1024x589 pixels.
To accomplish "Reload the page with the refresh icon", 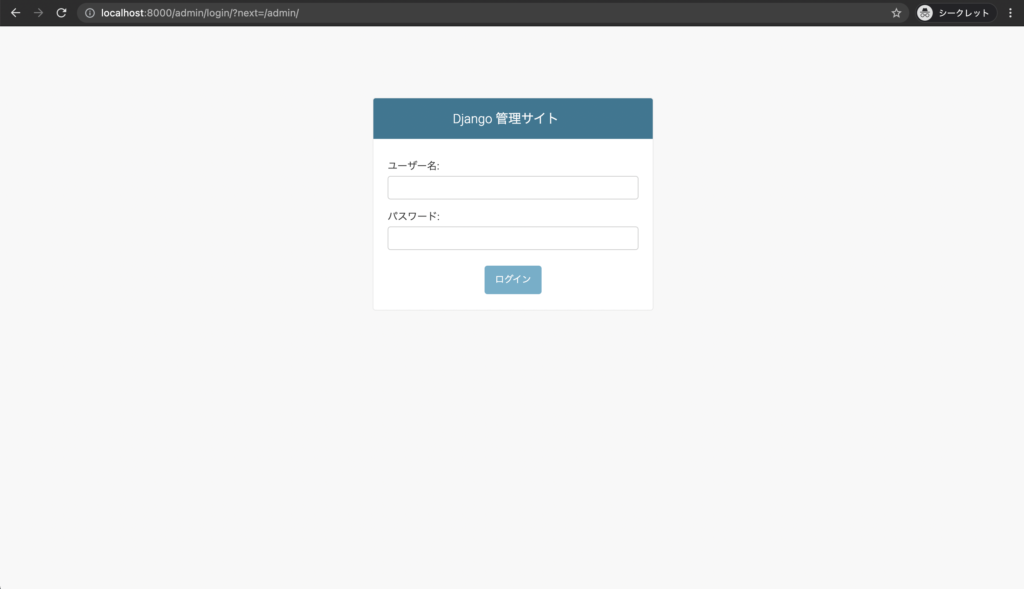I will click(61, 13).
